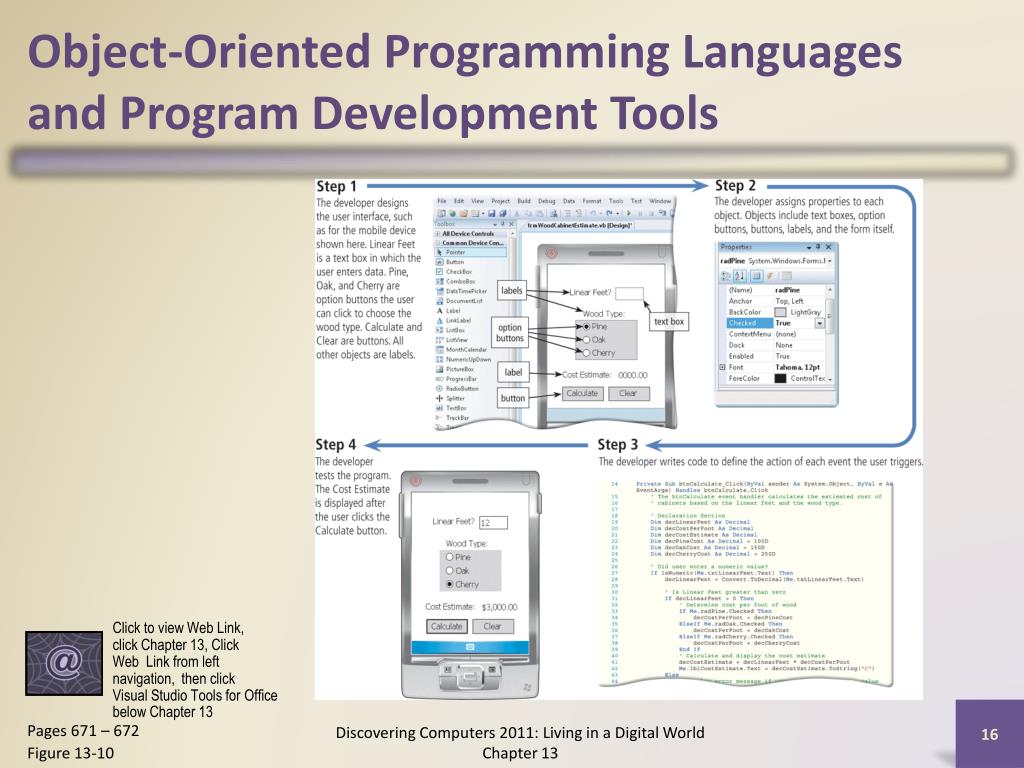Open Properties panel window position dropdown arrow
Viewport: 1024px width, 768px height.
pyautogui.click(x=808, y=248)
